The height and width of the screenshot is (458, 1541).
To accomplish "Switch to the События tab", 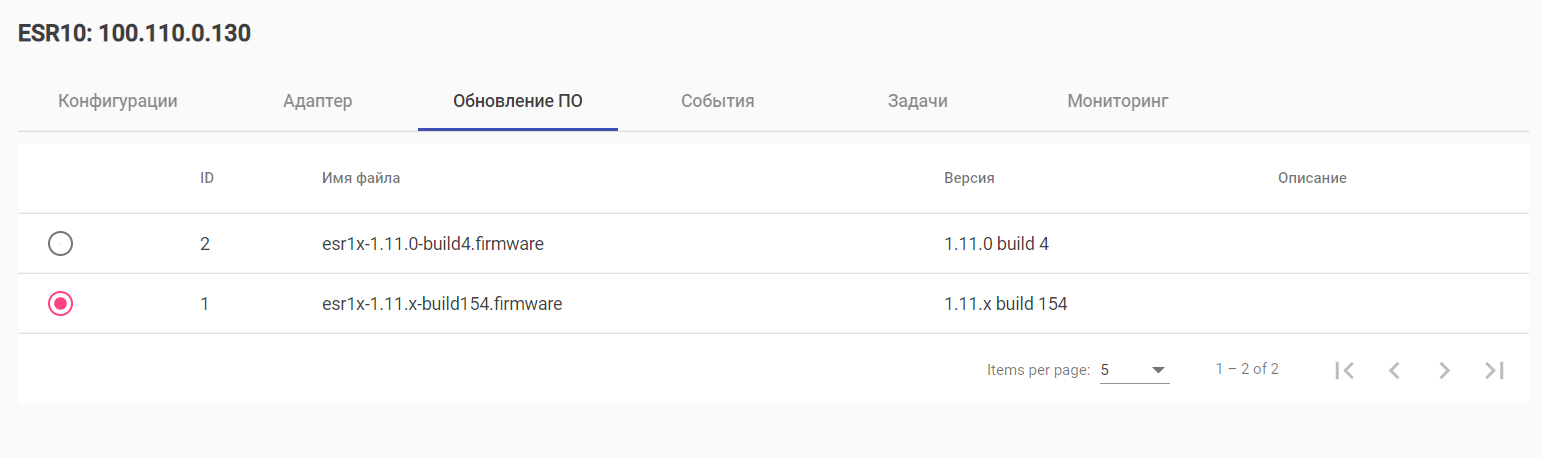I will [718, 101].
